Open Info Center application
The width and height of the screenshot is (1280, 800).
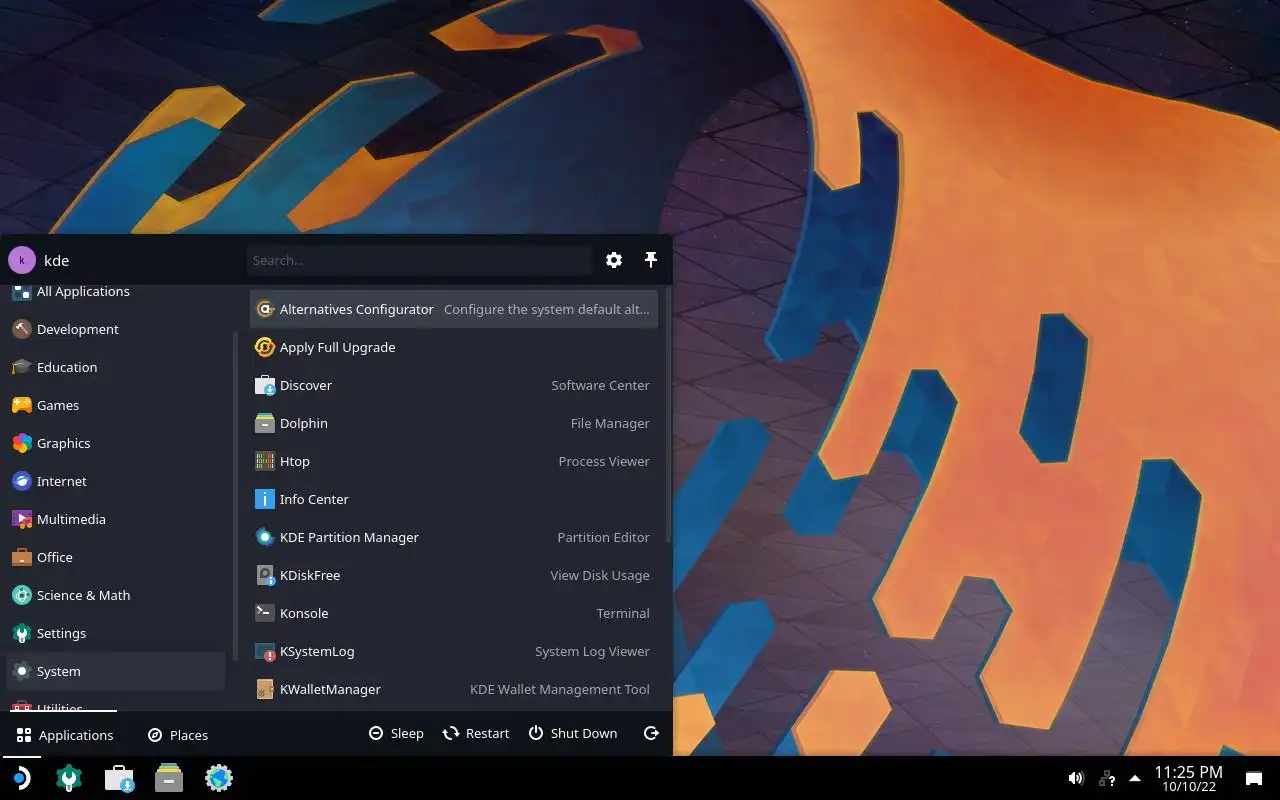(454, 499)
